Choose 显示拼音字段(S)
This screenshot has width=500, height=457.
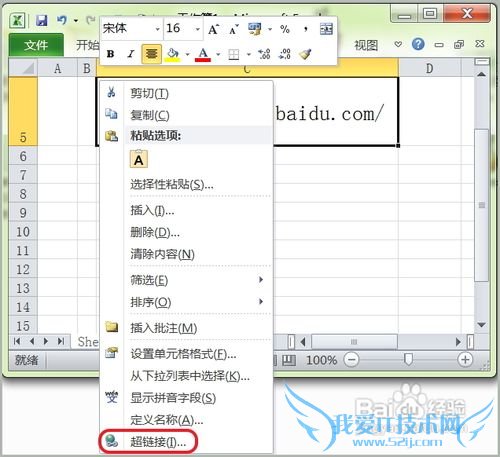pos(187,398)
